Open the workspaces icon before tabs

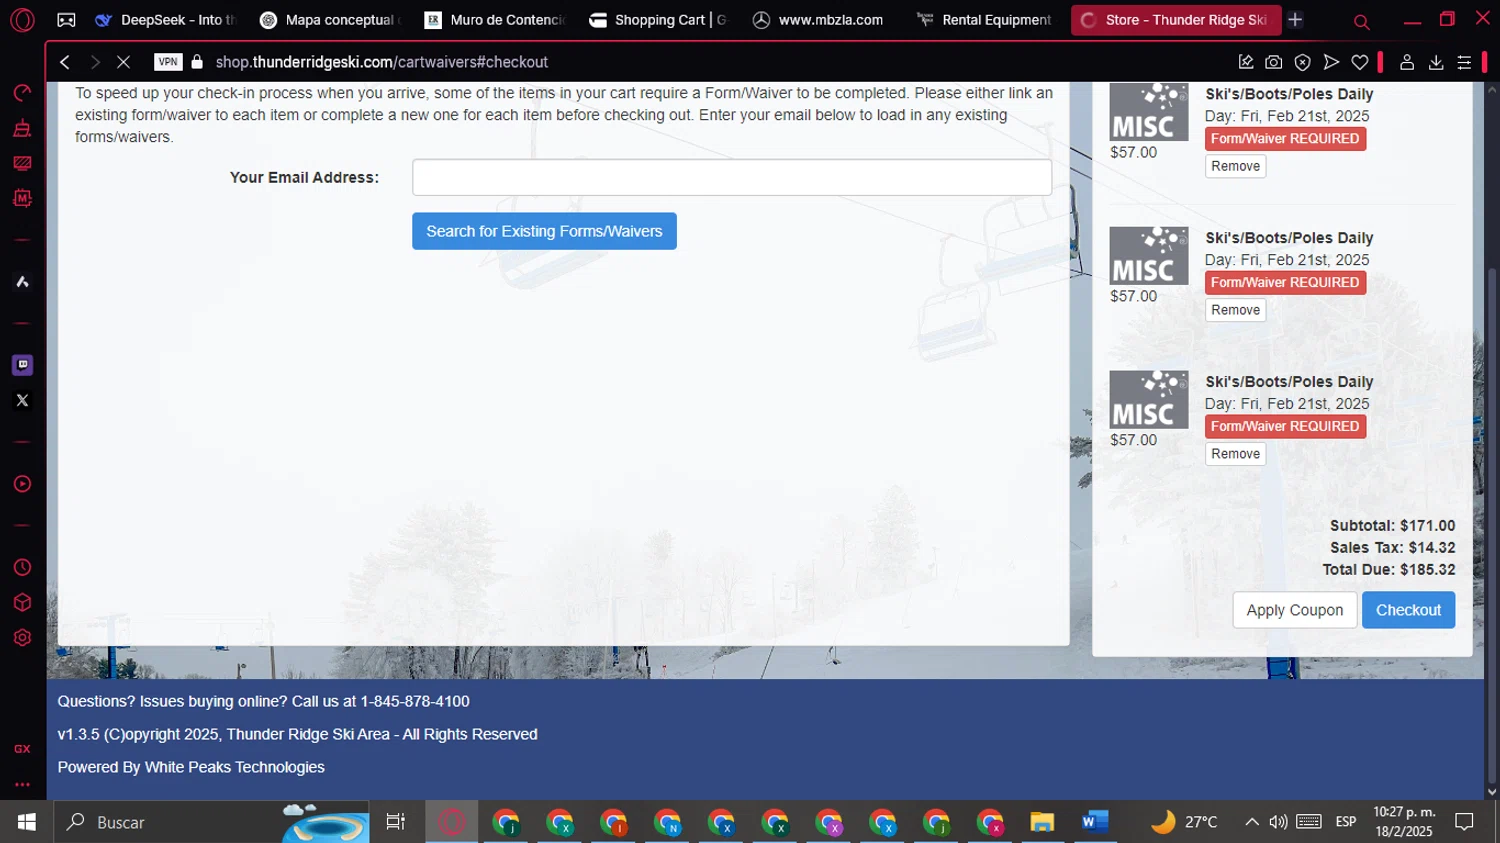pos(66,20)
